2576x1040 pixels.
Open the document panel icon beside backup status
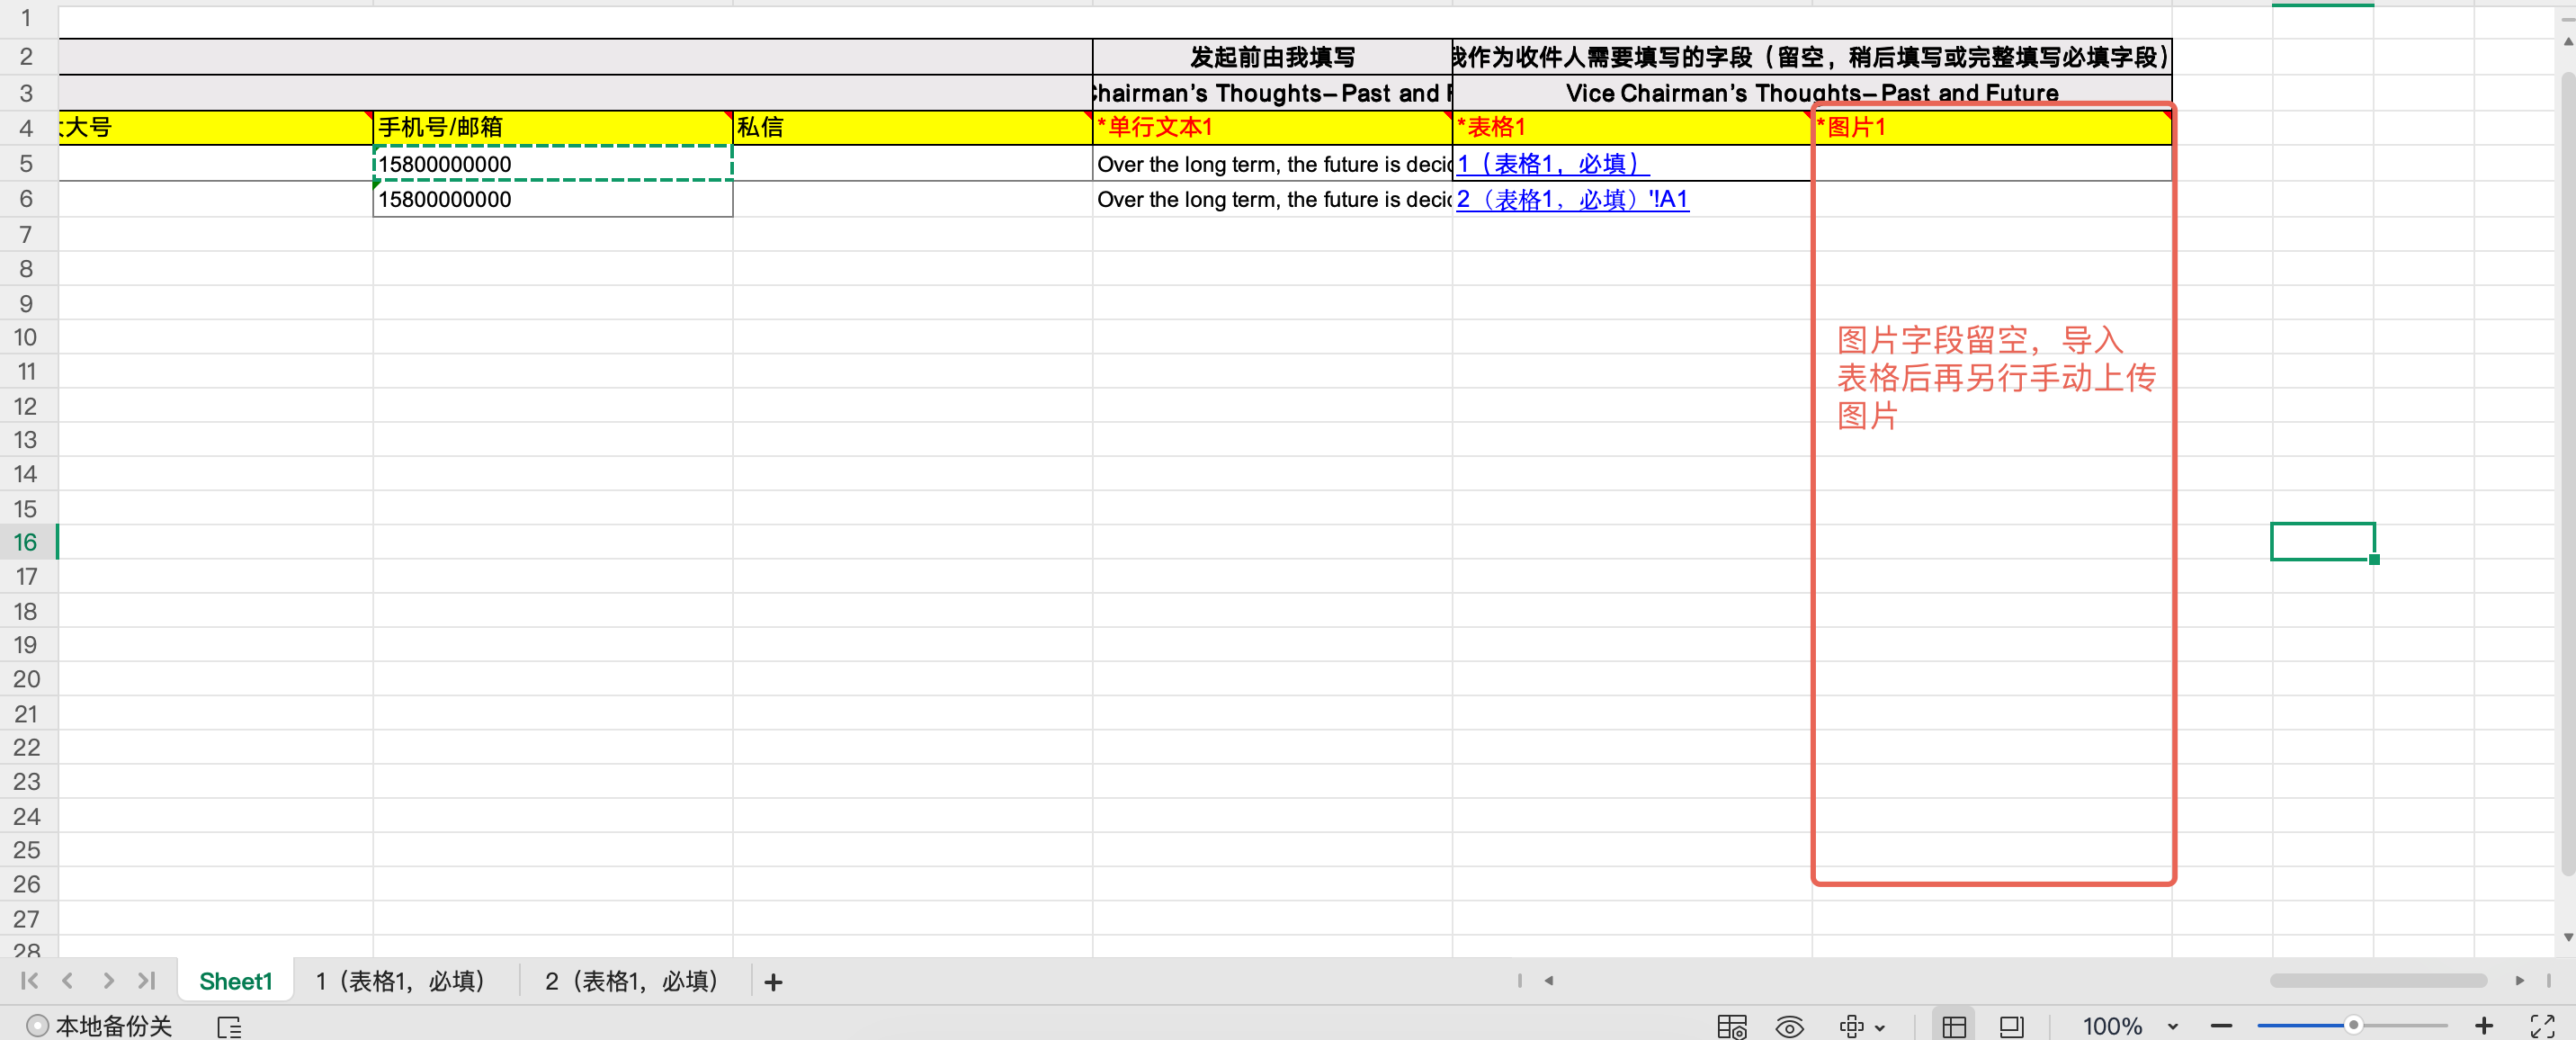[229, 1026]
